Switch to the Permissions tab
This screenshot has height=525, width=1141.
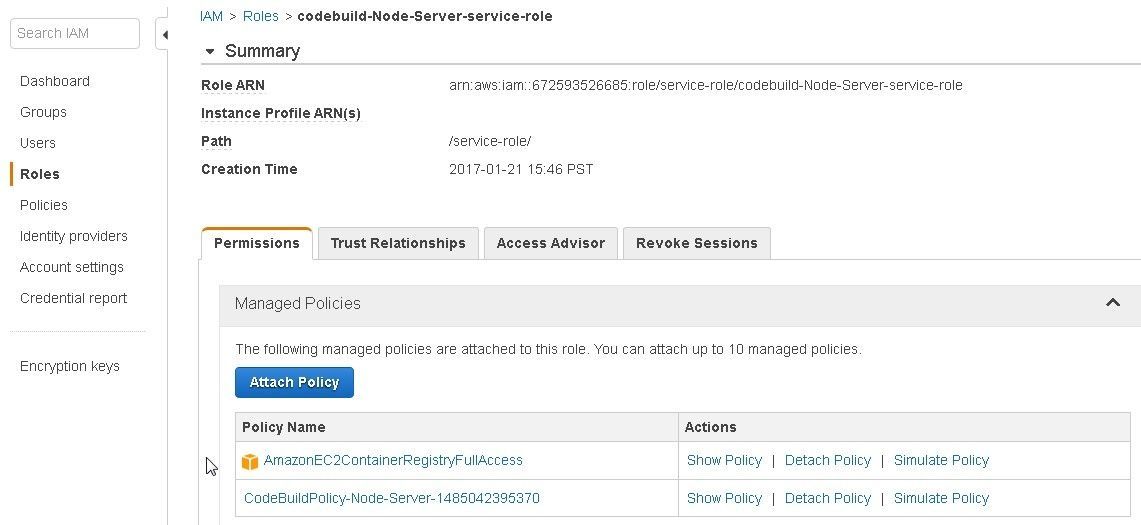click(x=256, y=243)
